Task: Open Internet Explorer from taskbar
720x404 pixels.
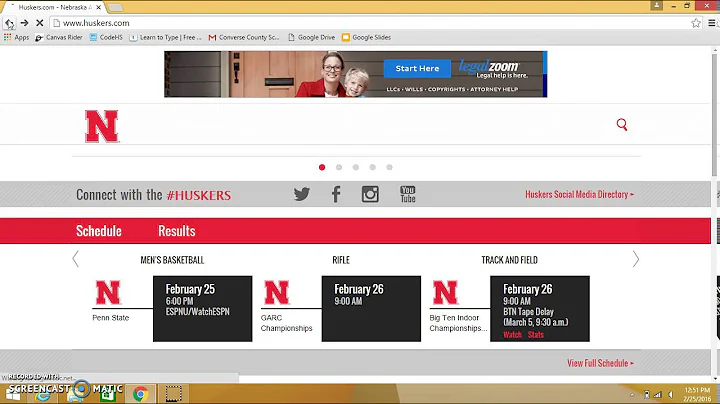Action: coord(43,394)
